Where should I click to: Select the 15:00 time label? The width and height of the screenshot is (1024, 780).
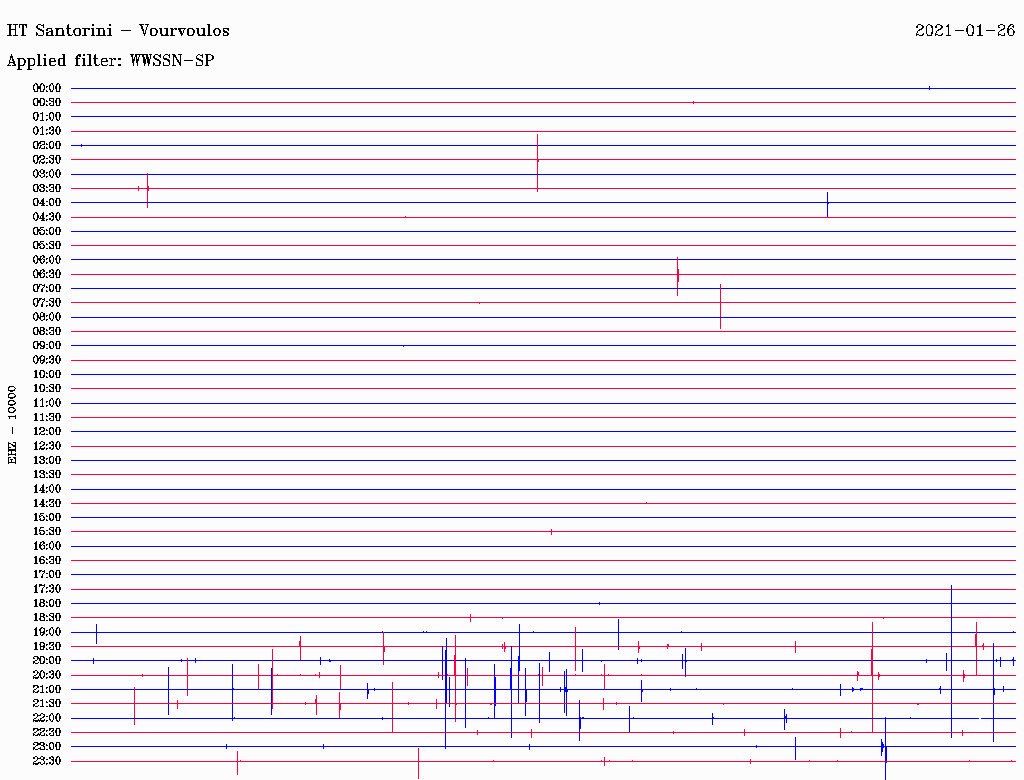[x=47, y=517]
